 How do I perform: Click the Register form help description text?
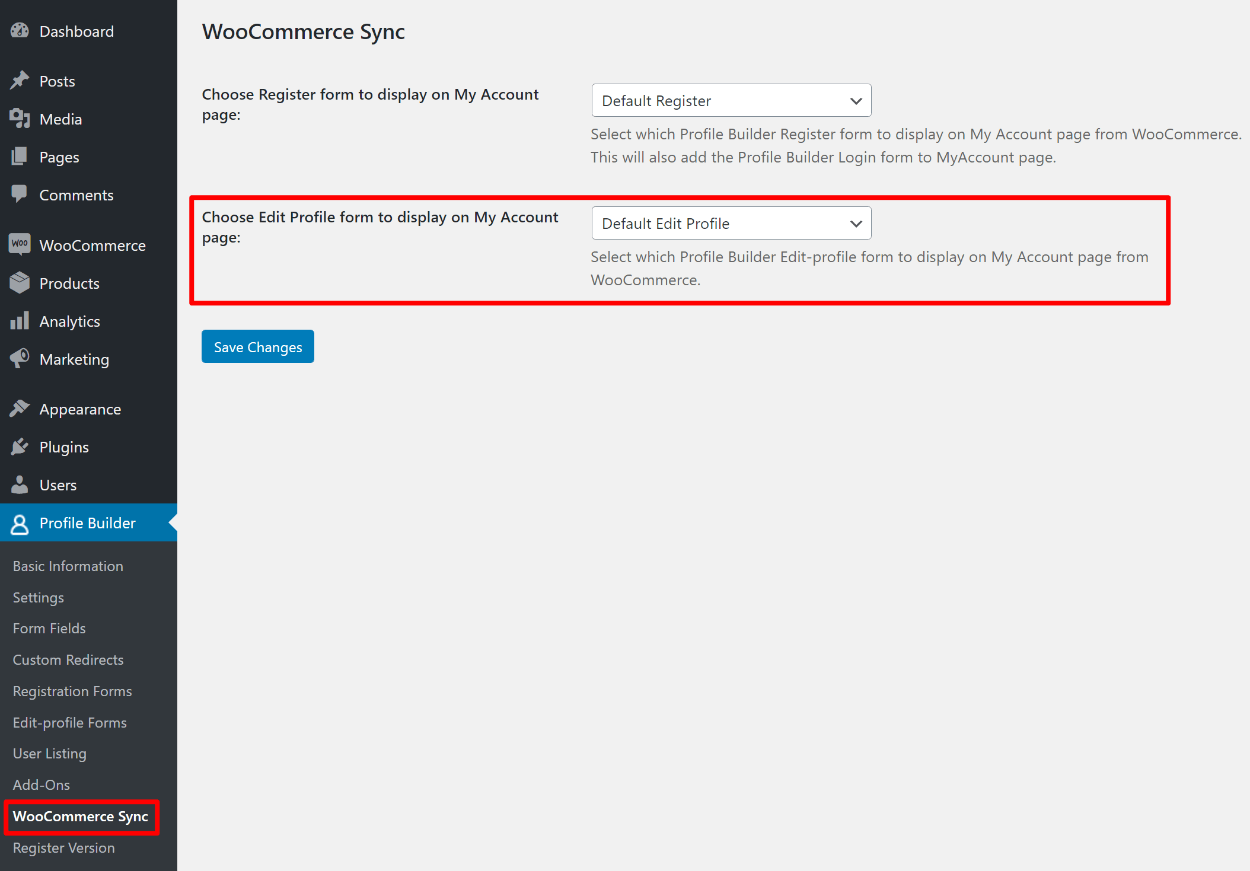tap(916, 146)
